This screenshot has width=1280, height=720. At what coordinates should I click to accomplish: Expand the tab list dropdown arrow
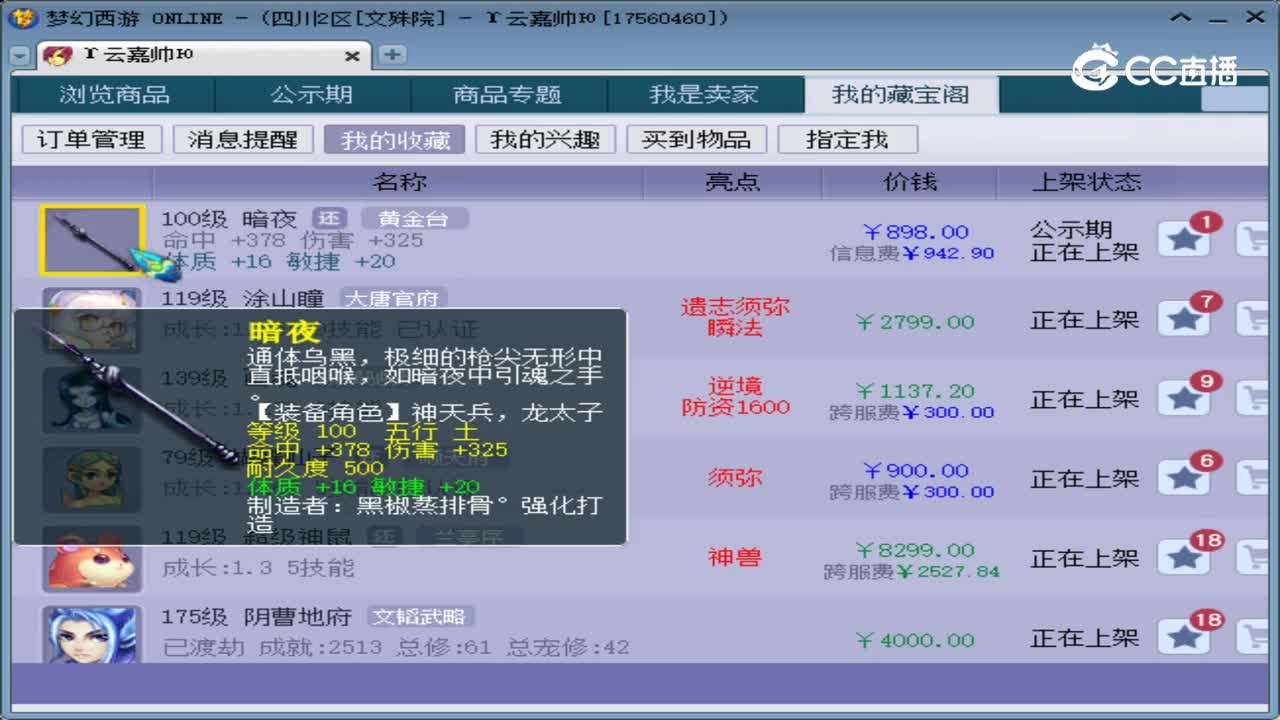click(x=21, y=56)
